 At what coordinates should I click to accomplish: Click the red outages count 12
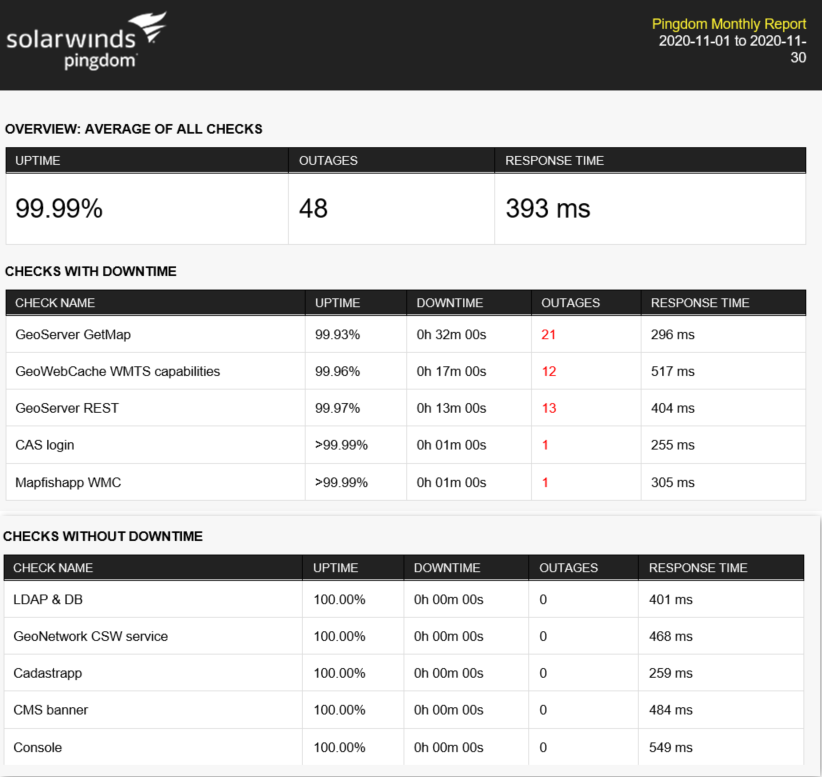(549, 371)
